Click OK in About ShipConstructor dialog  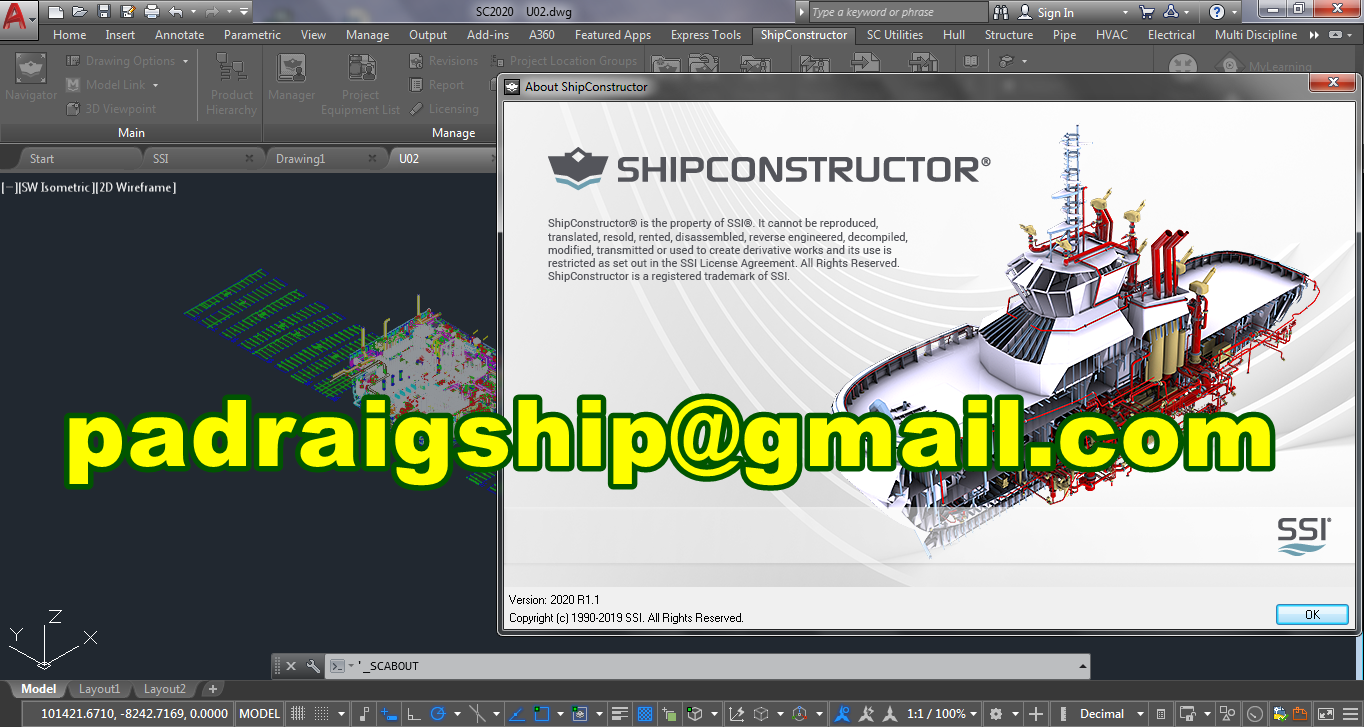[1312, 614]
